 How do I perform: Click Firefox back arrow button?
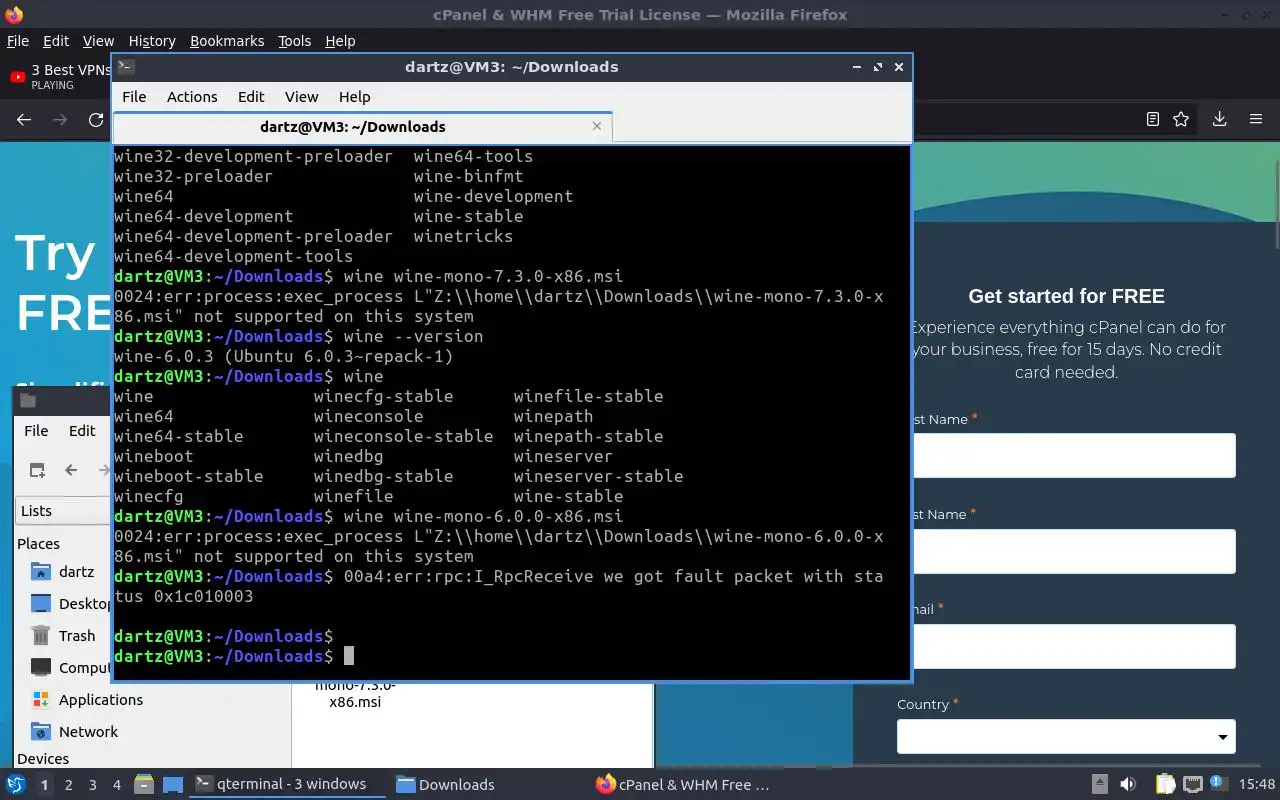[24, 119]
